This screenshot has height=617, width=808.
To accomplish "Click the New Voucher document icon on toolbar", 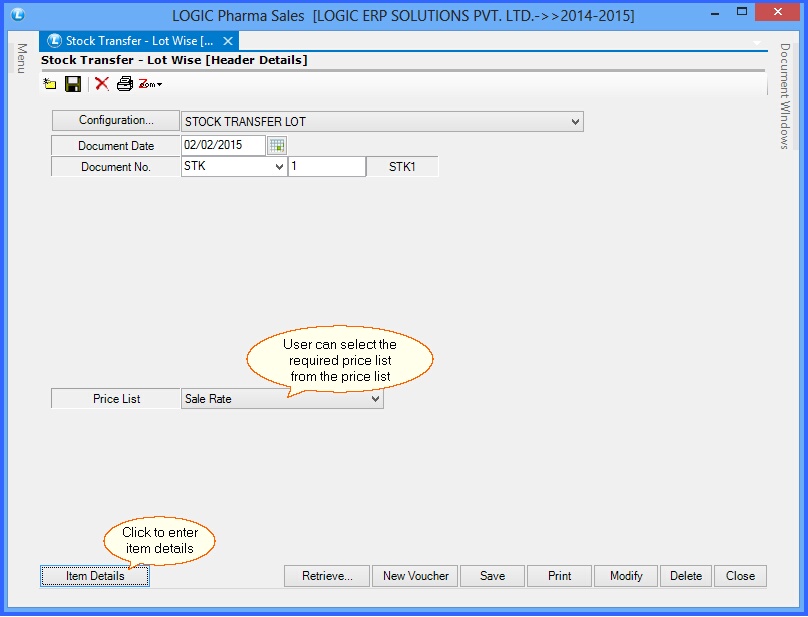I will (x=48, y=84).
